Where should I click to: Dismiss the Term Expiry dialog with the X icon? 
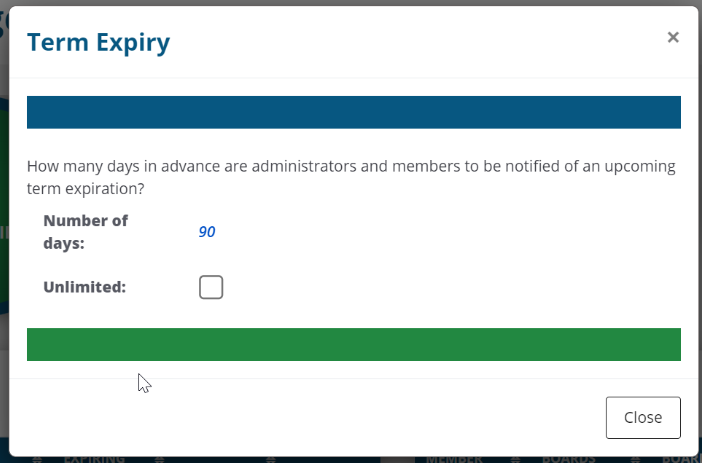click(x=673, y=37)
